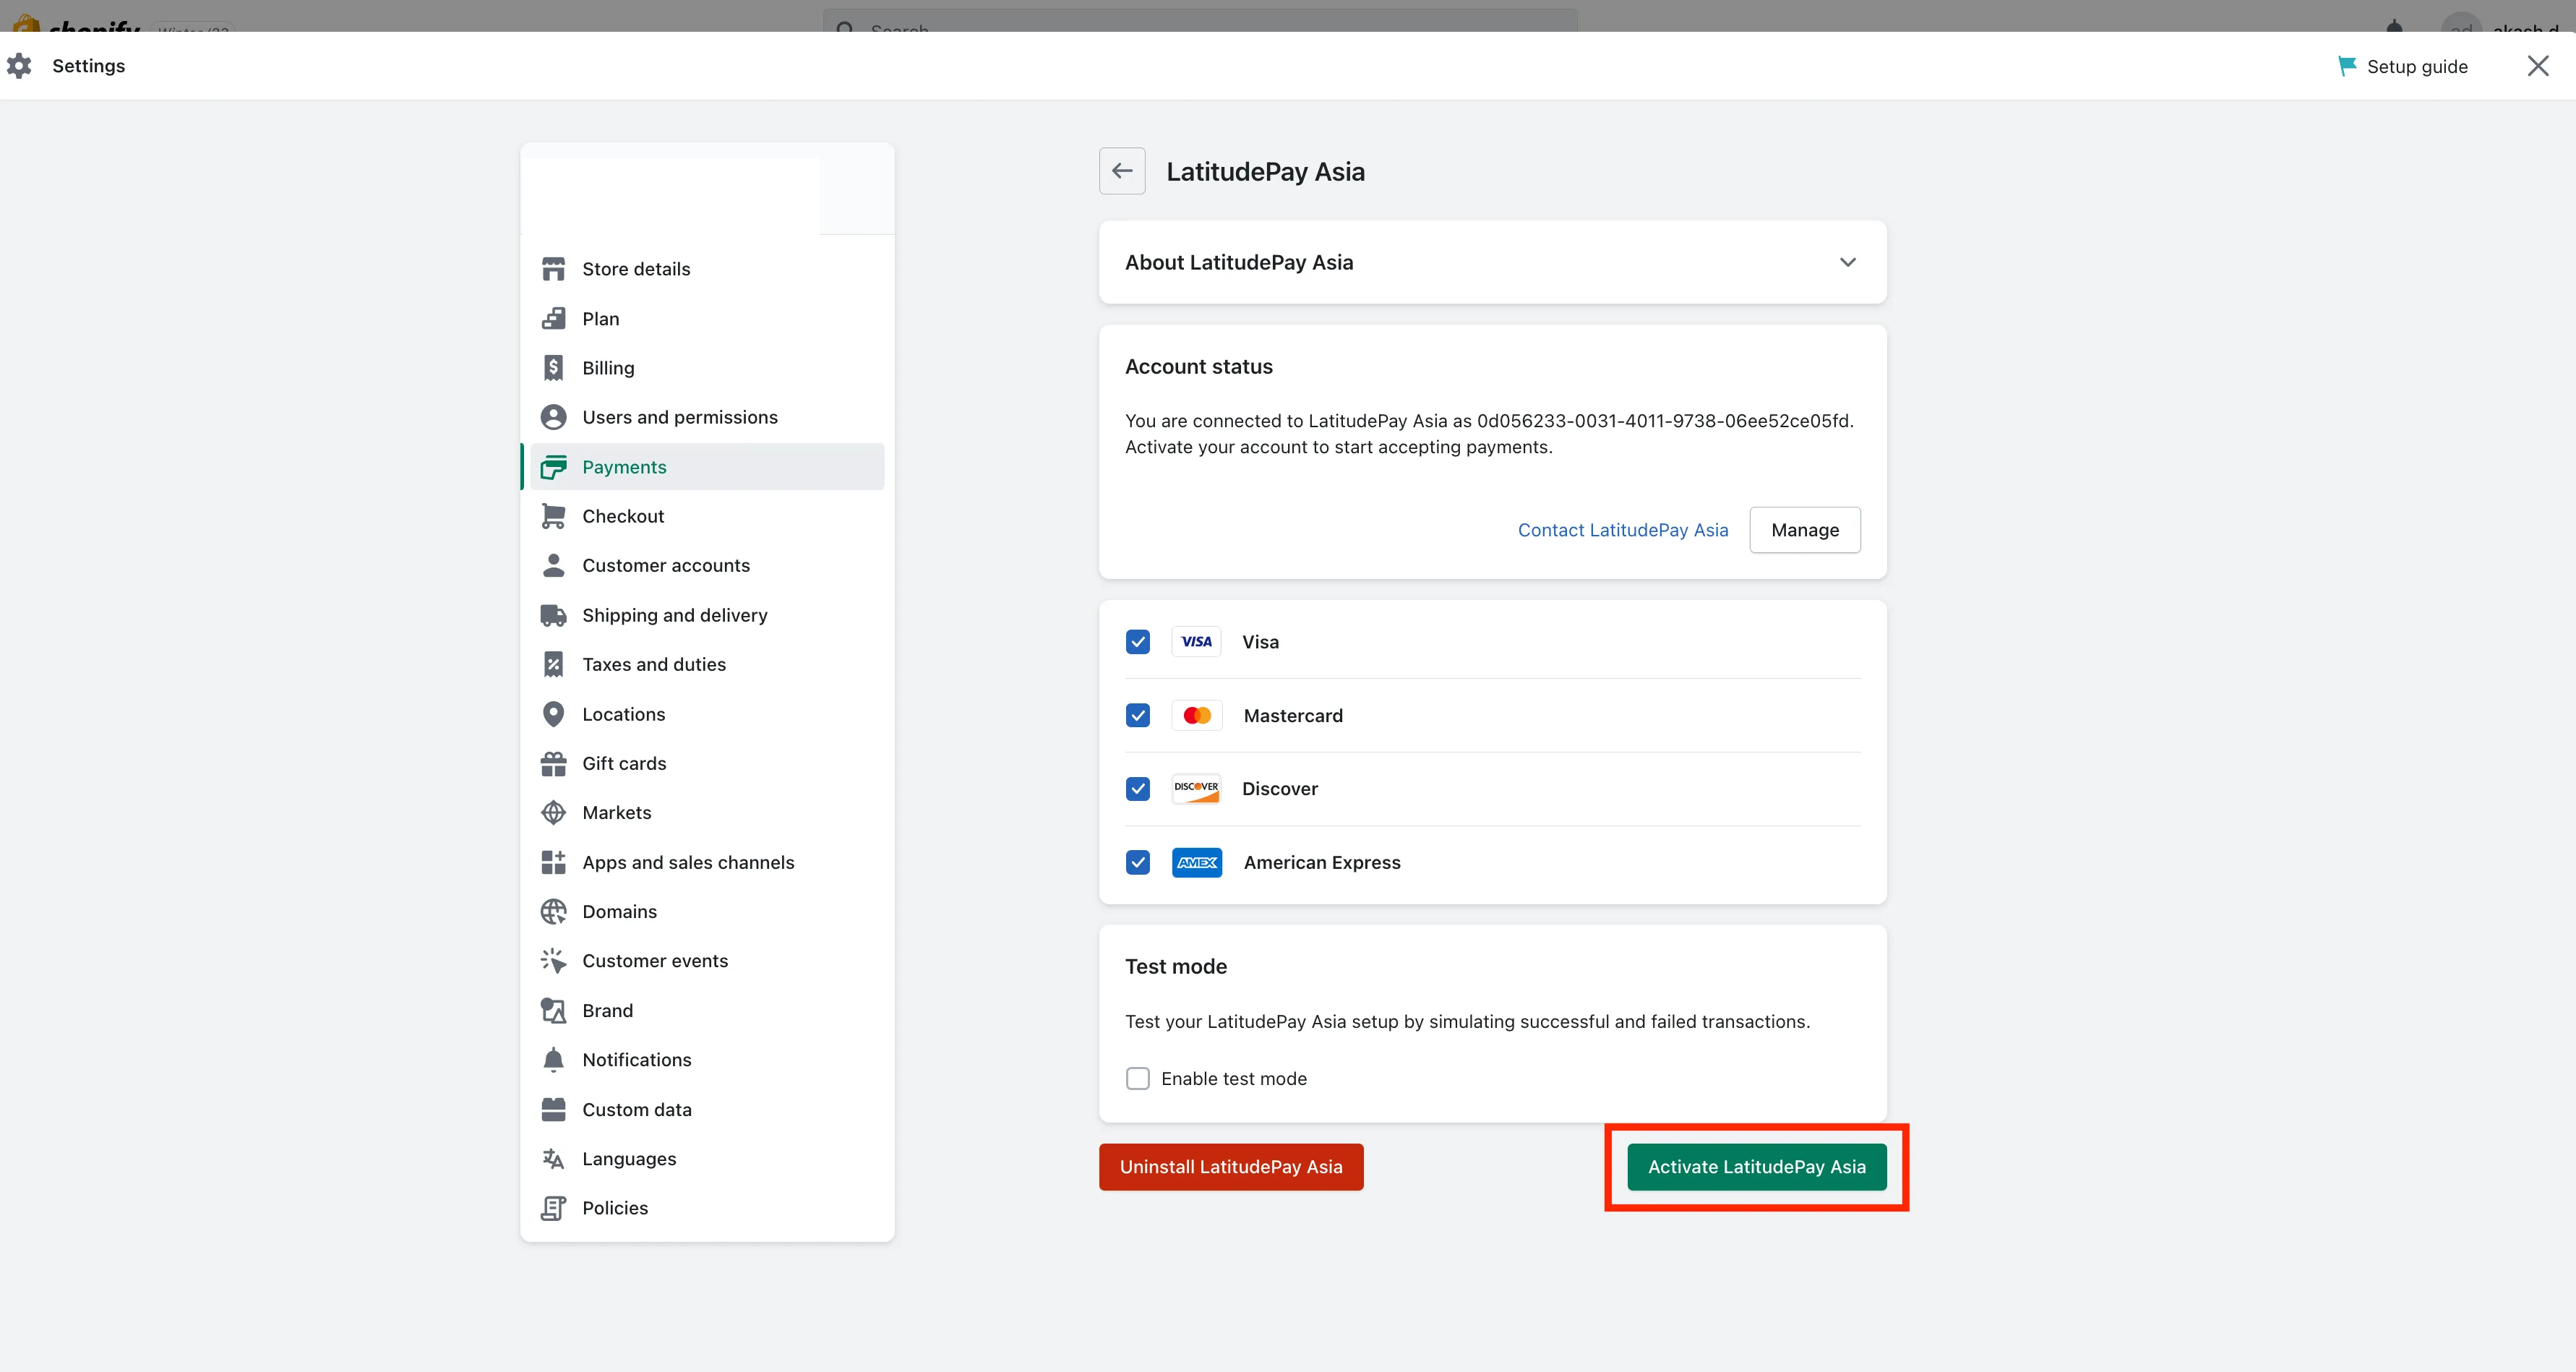Click the Users and permissions icon
This screenshot has width=2576, height=1372.
point(553,417)
